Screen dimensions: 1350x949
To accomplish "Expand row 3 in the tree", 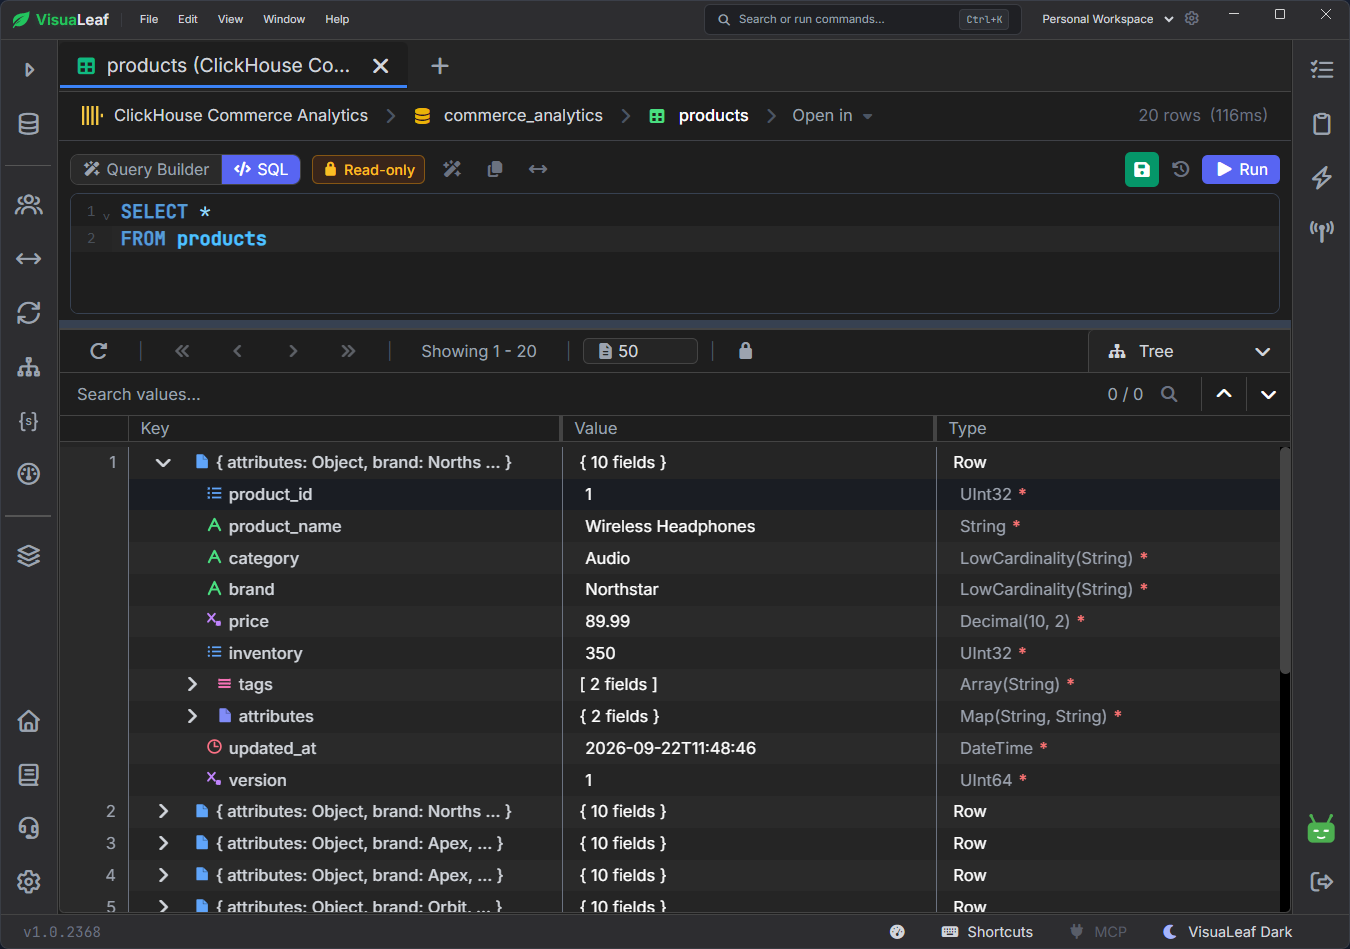I will tap(163, 843).
